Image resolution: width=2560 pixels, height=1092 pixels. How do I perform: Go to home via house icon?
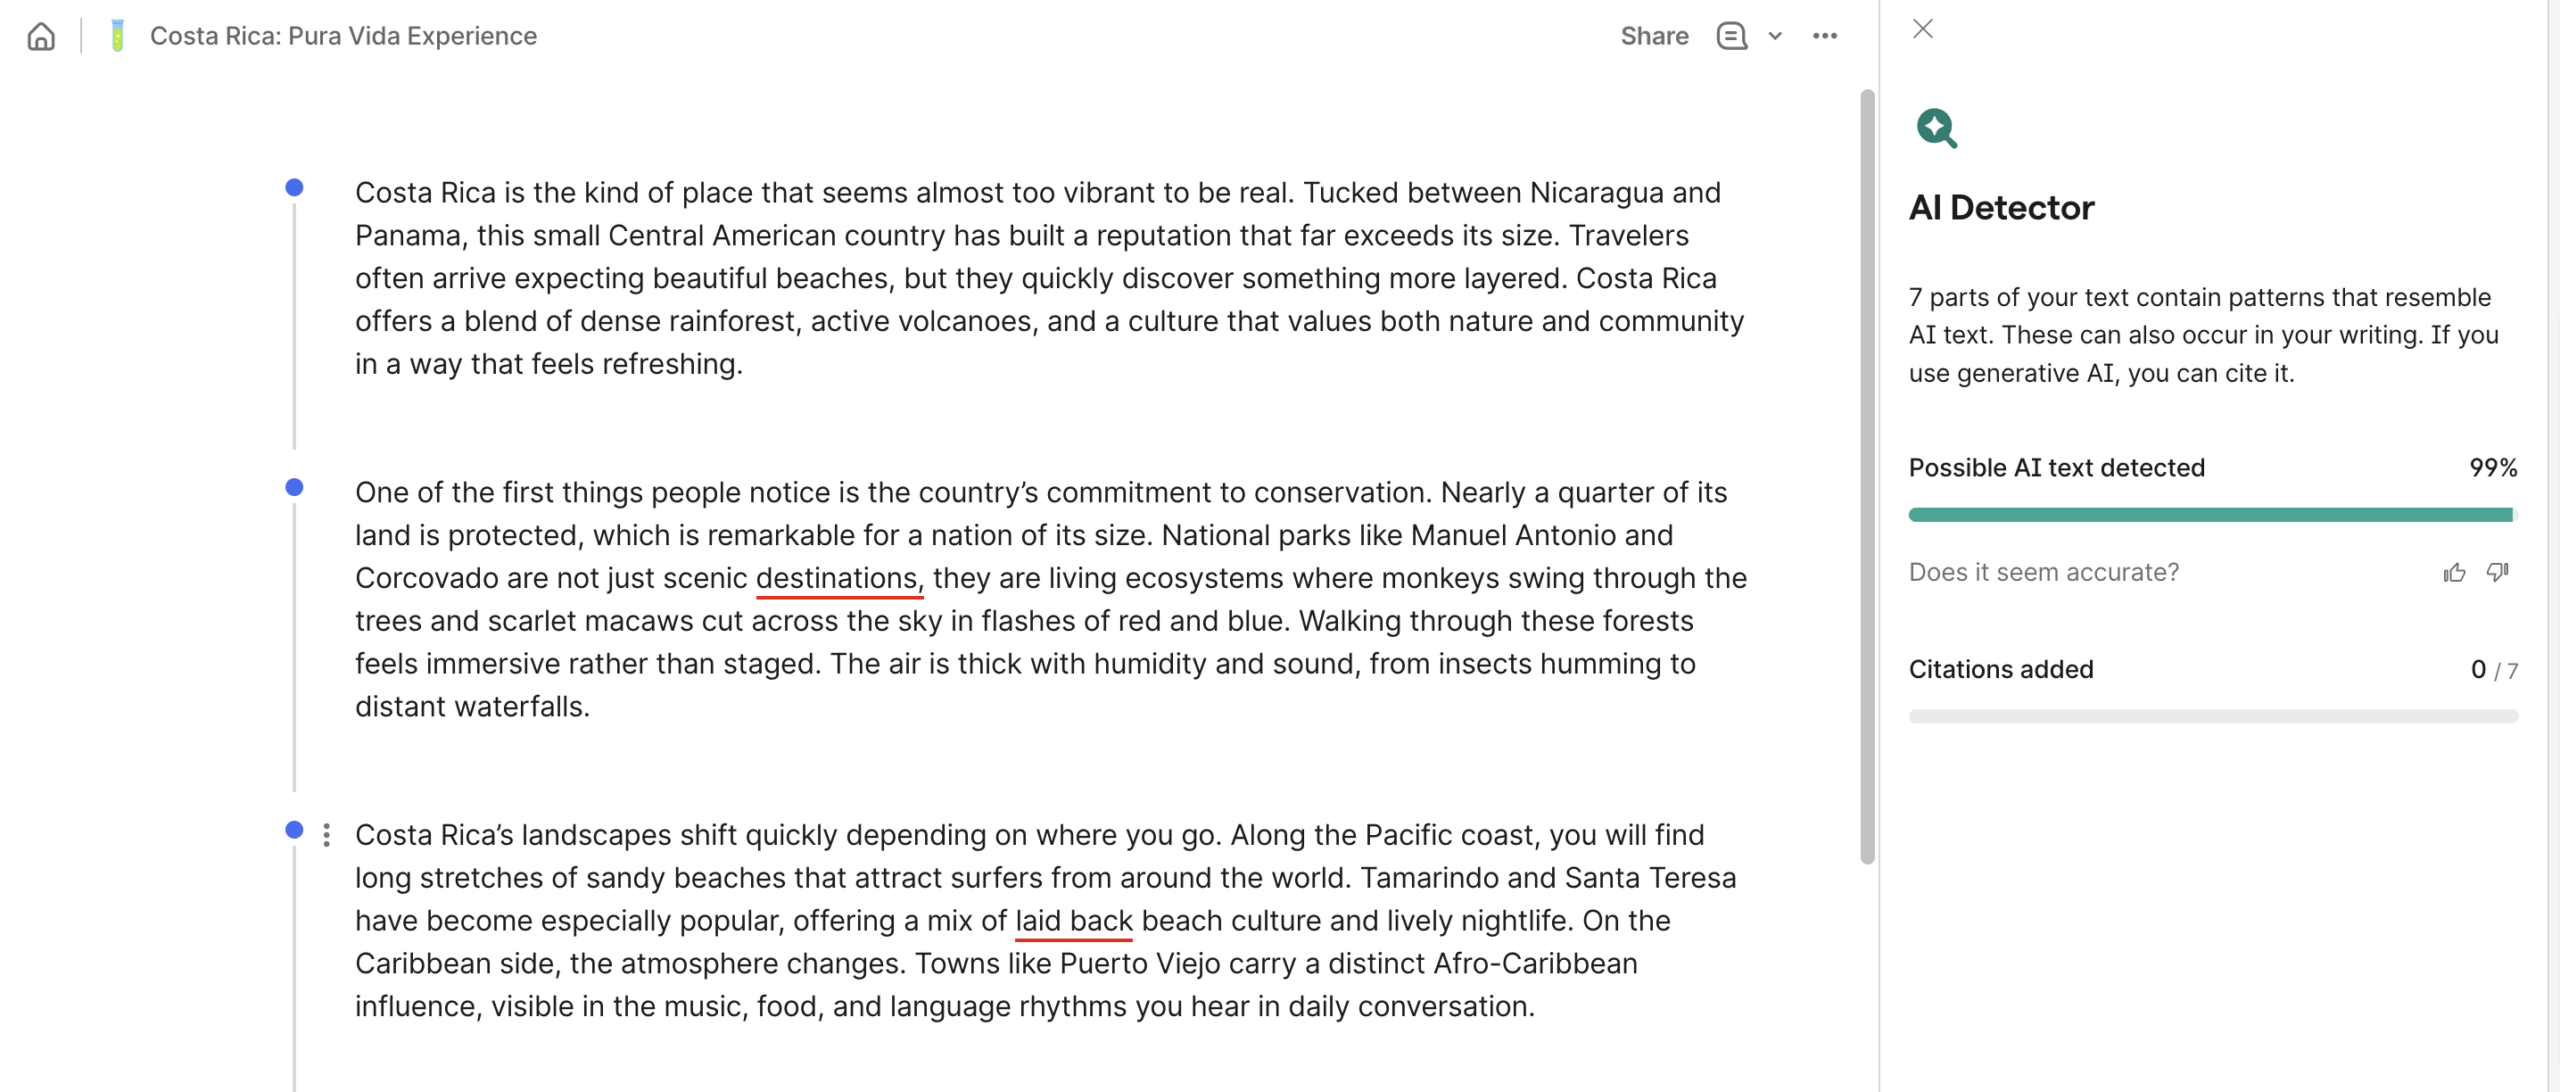coord(41,36)
